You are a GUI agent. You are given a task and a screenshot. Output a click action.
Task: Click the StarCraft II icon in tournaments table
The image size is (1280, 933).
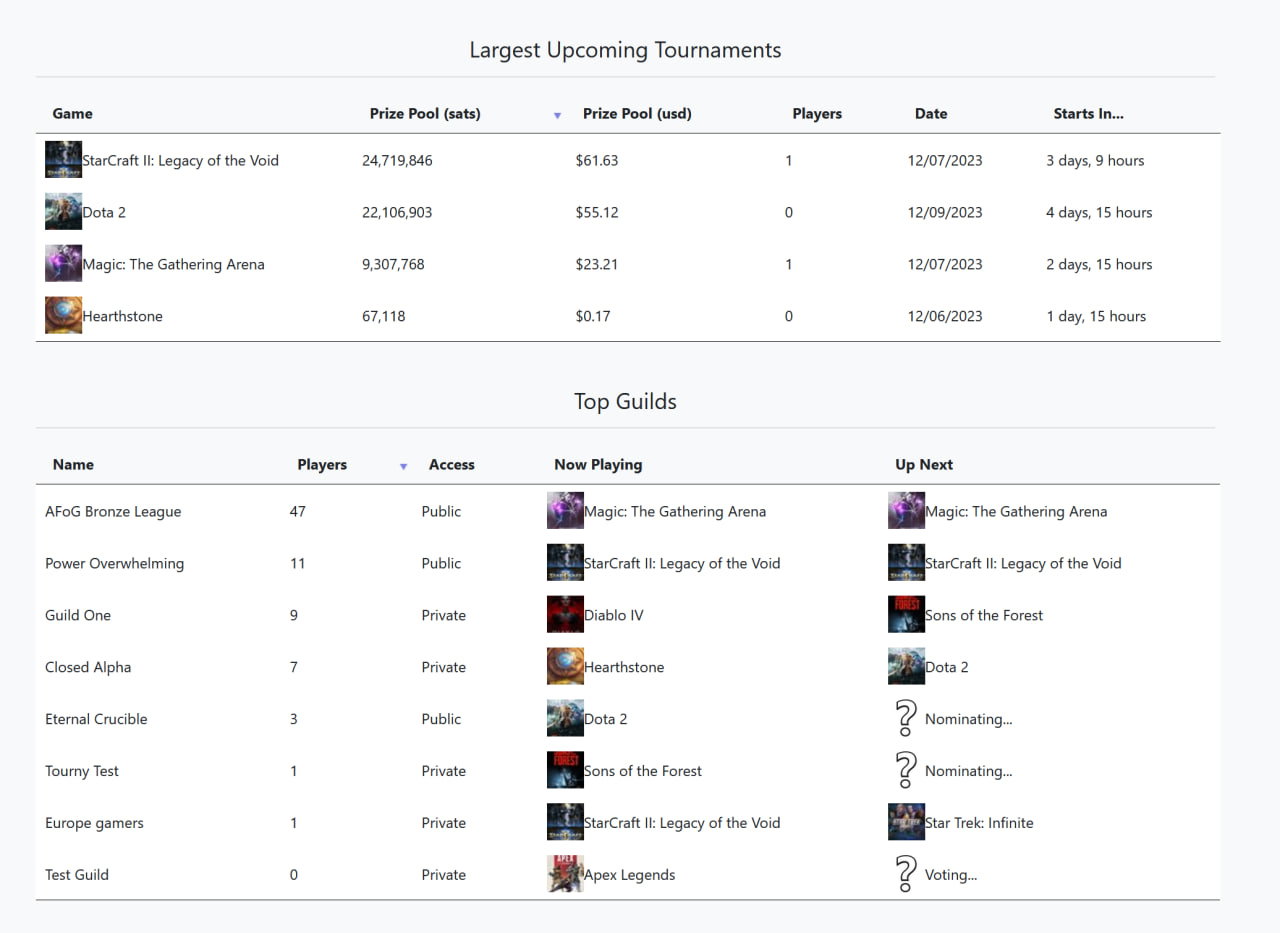click(x=63, y=160)
